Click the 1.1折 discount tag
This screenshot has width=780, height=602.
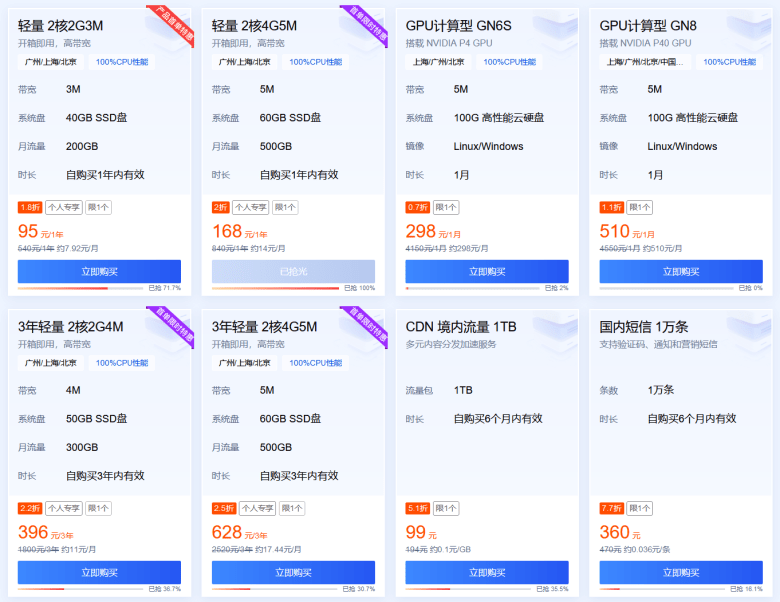[x=611, y=207]
